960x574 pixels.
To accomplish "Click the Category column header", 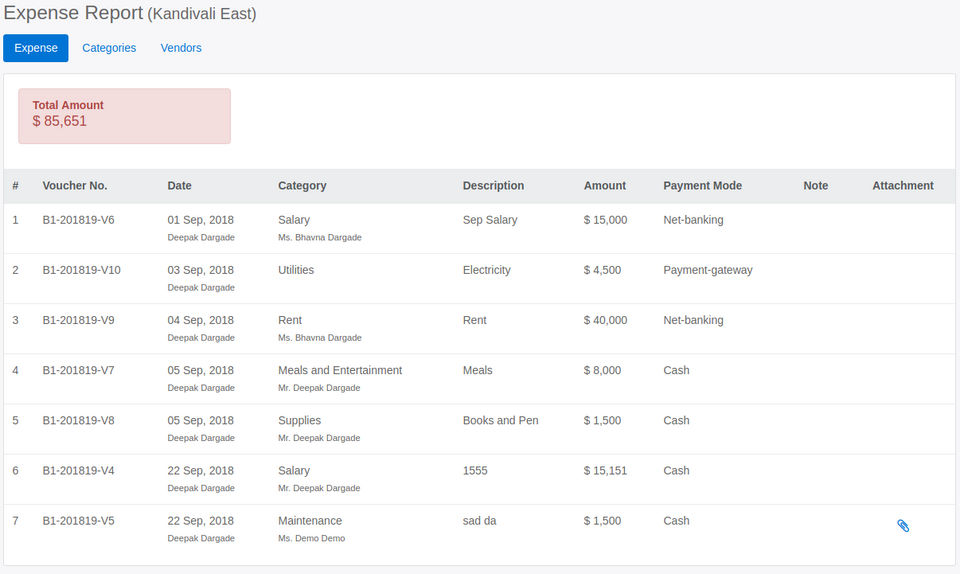I will [302, 186].
